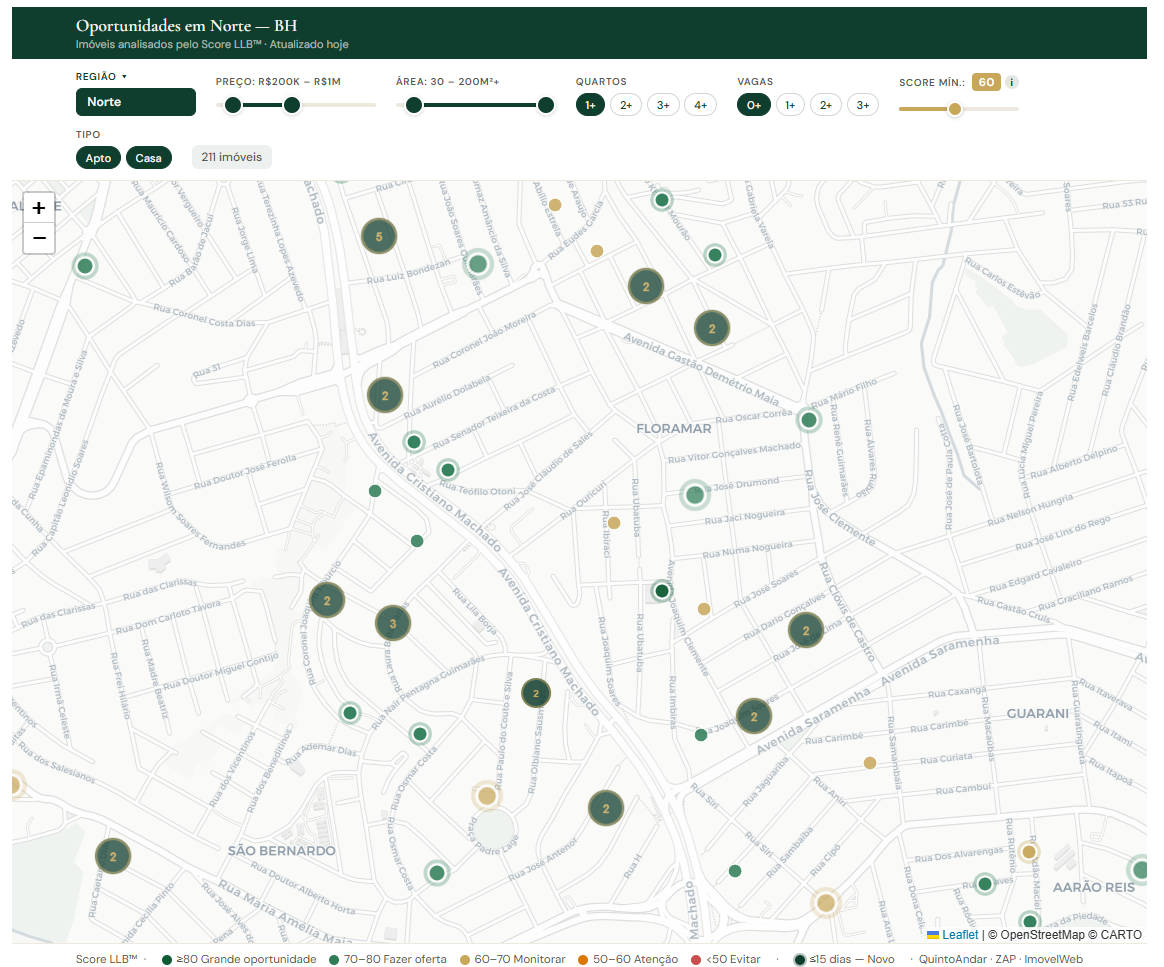Select green marker near Rua Ademar Dias
This screenshot has width=1164, height=967.
pyautogui.click(x=350, y=713)
